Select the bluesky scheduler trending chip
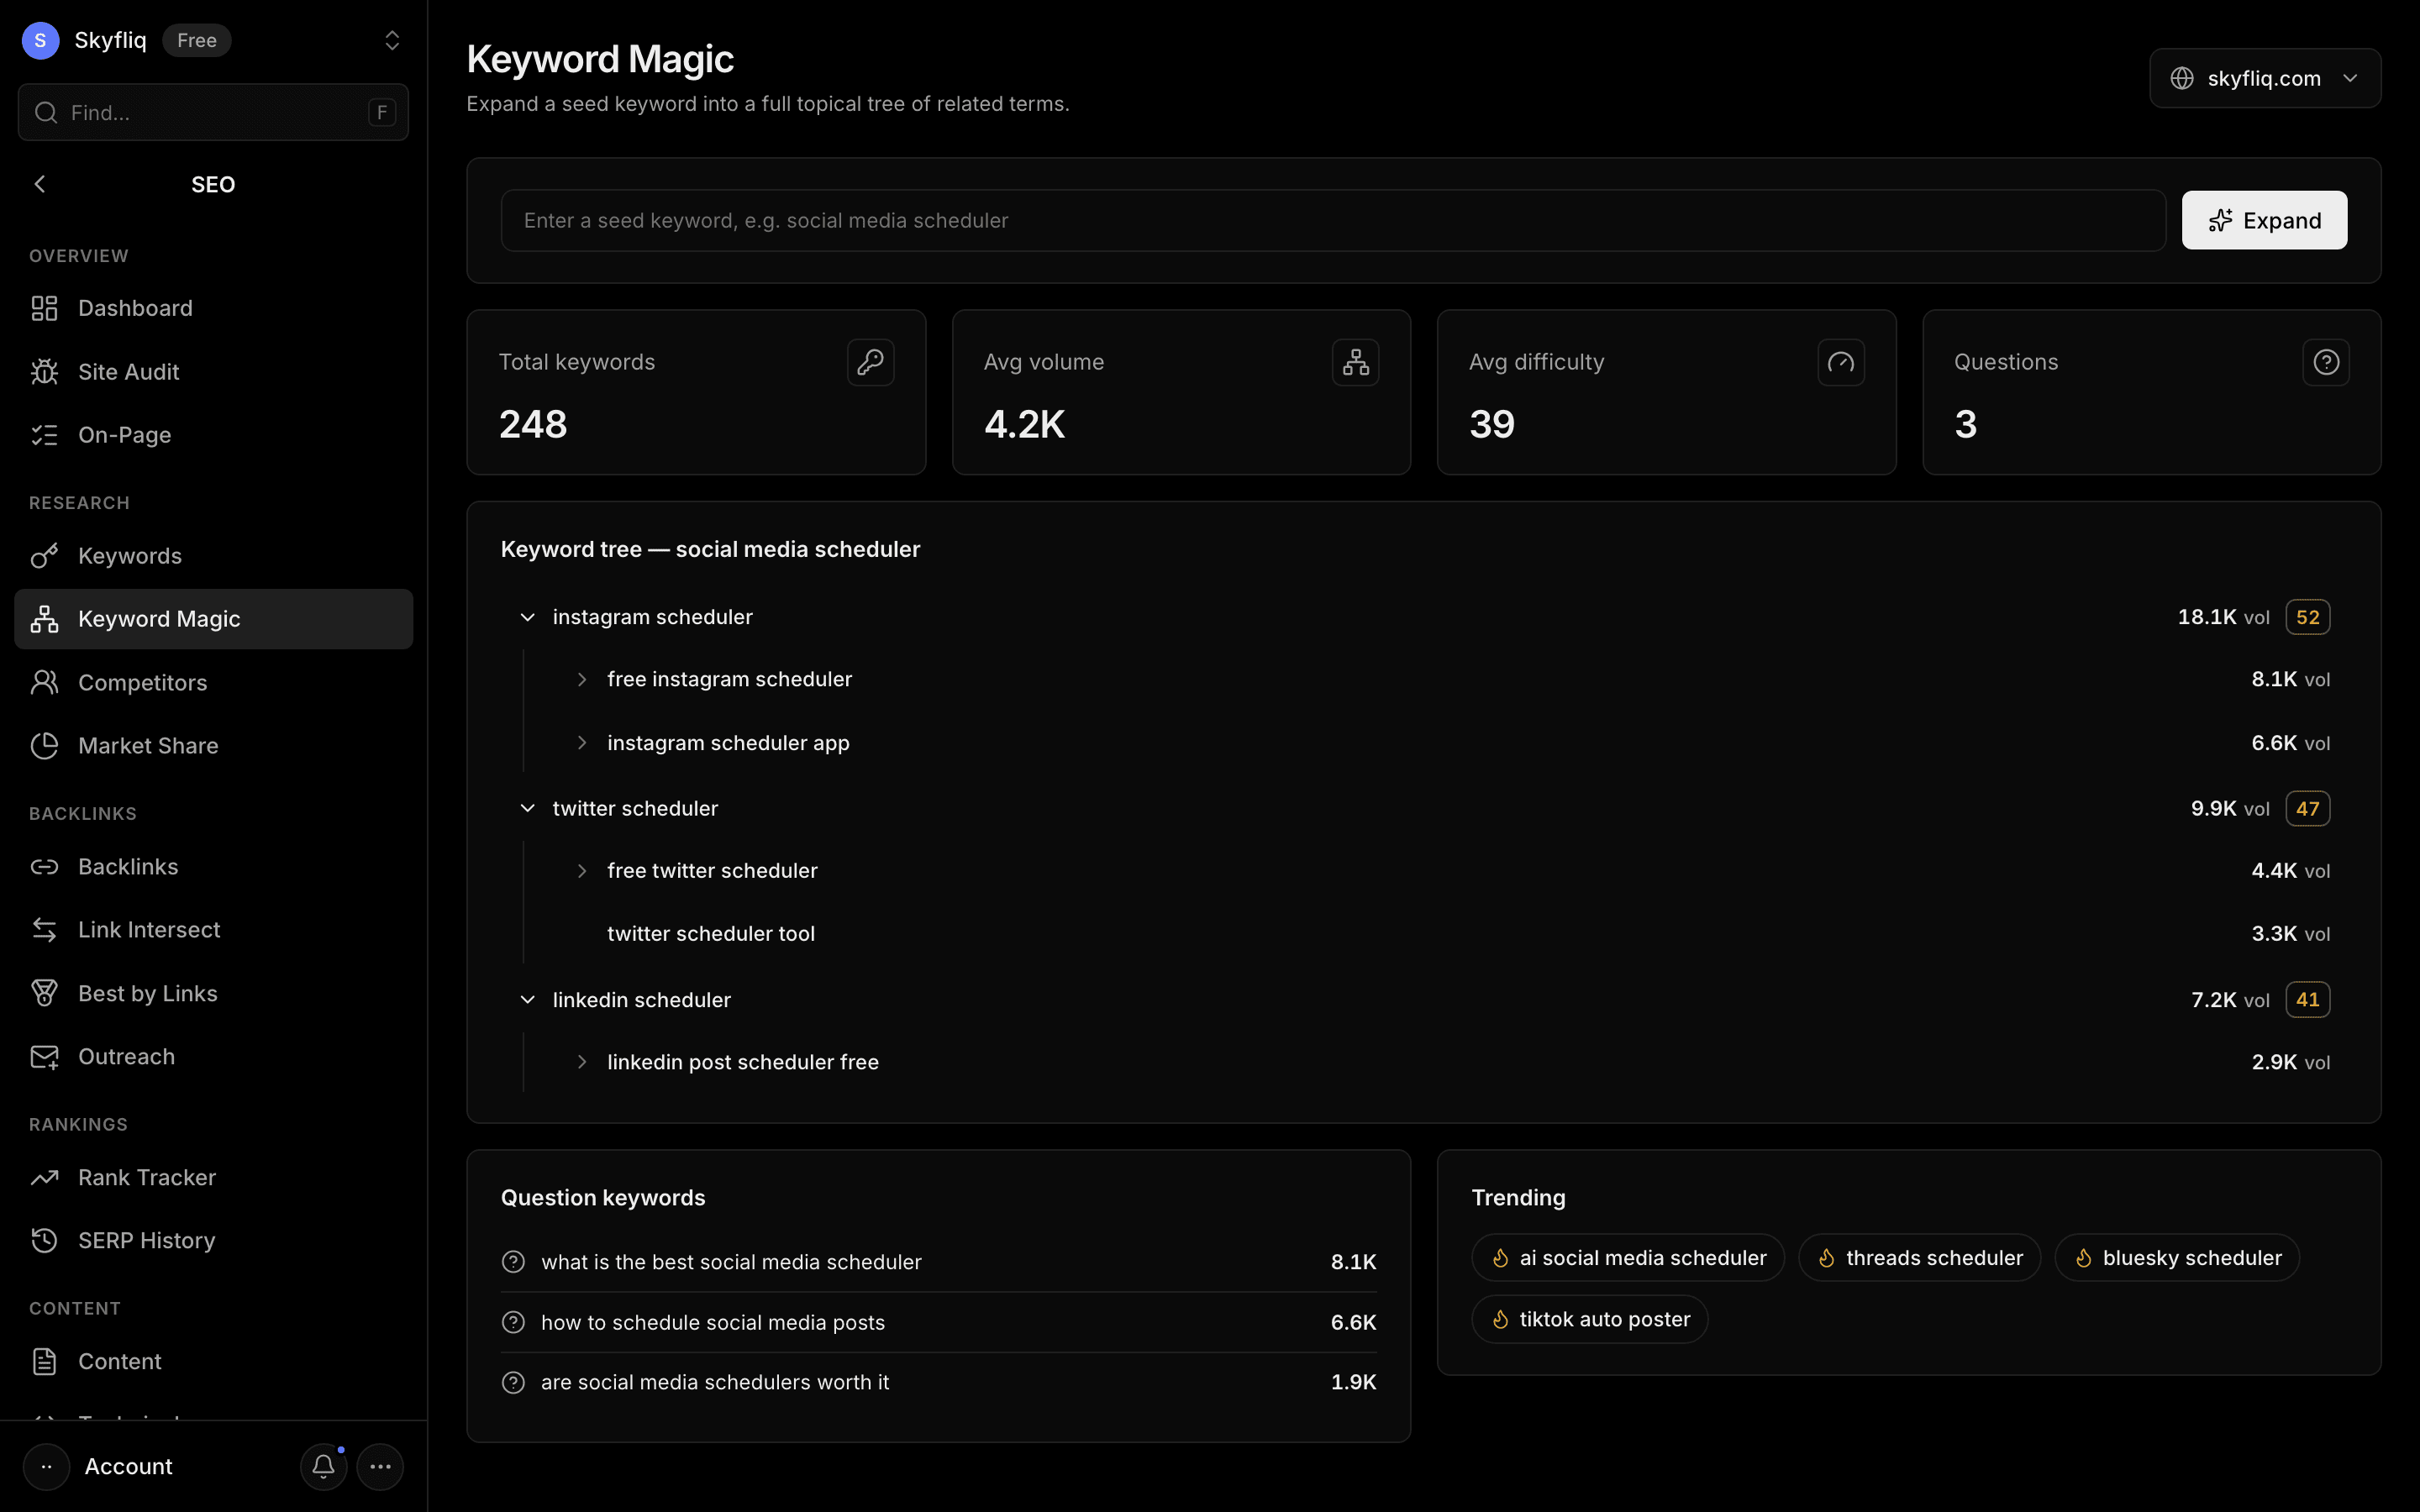 click(x=2177, y=1258)
